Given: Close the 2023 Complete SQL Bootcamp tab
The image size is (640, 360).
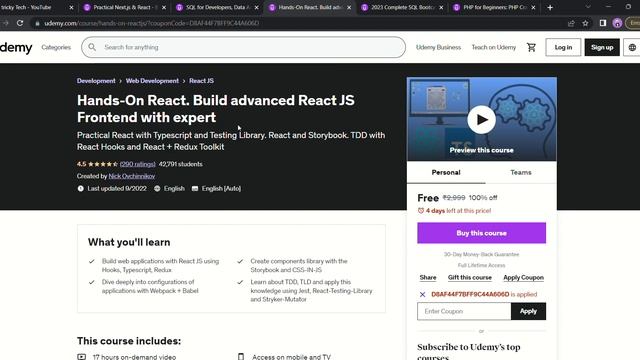Looking at the screenshot, I should click(441, 7).
